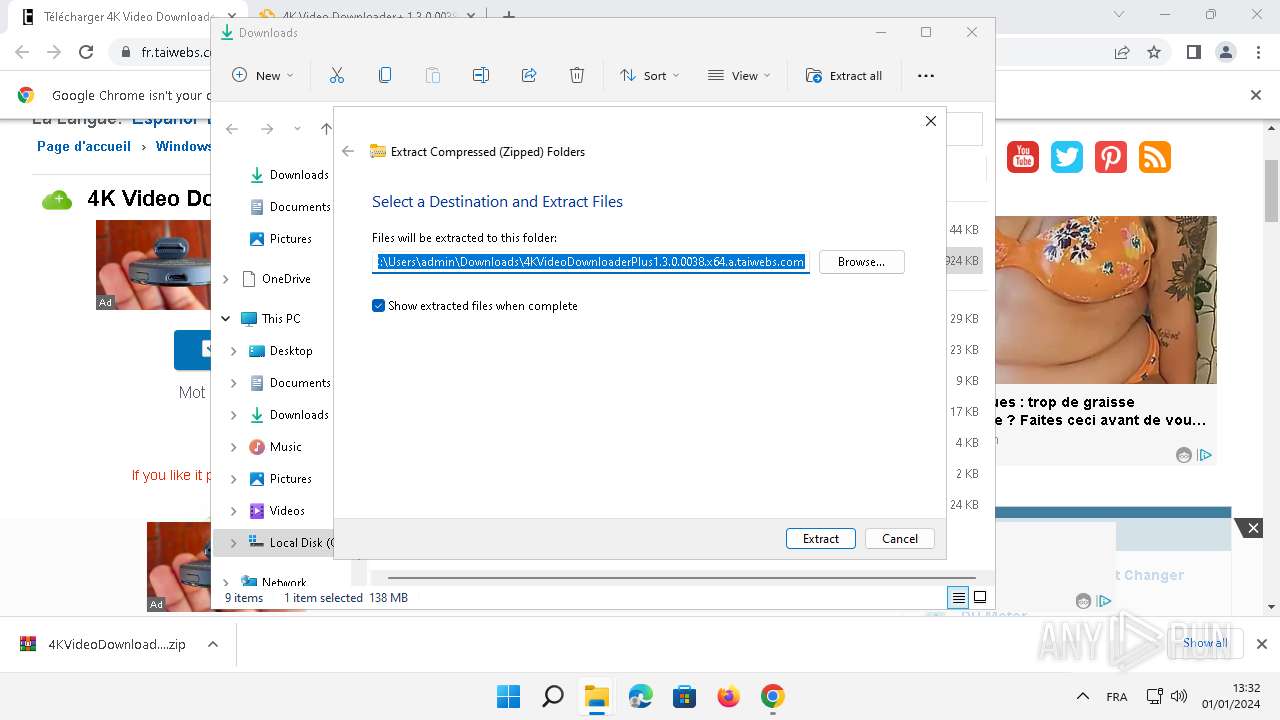Open a new Chrome tab
Image resolution: width=1280 pixels, height=720 pixels.
point(509,16)
